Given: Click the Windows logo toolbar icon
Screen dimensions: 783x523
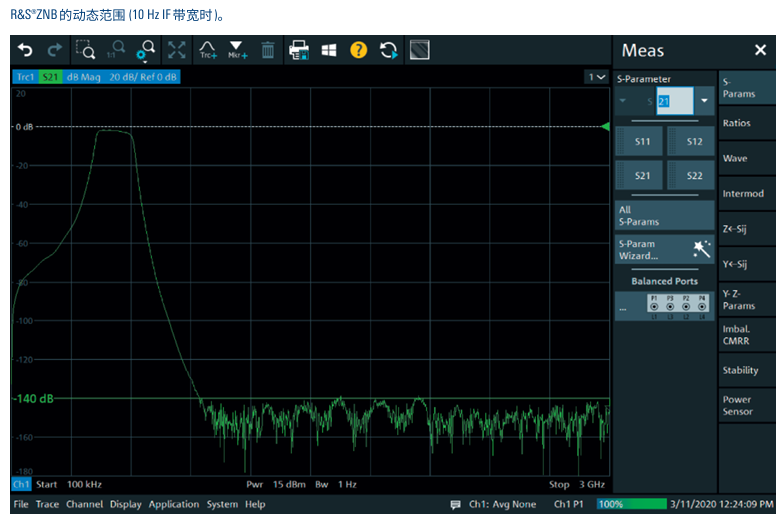Looking at the screenshot, I should coord(328,50).
